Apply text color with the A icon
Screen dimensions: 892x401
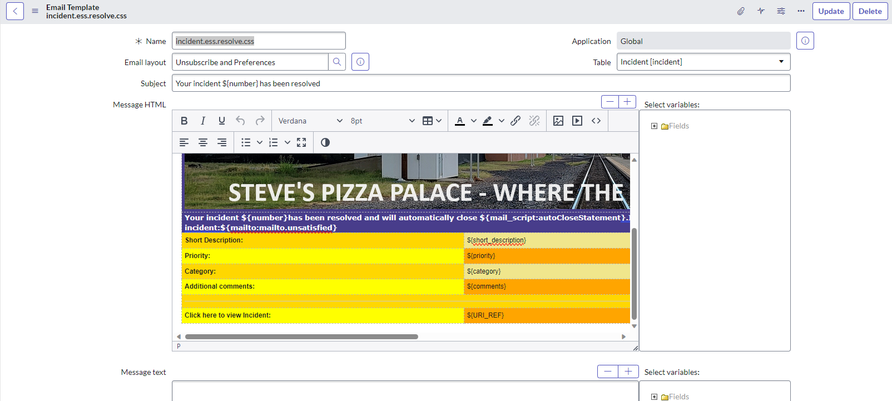(x=460, y=121)
